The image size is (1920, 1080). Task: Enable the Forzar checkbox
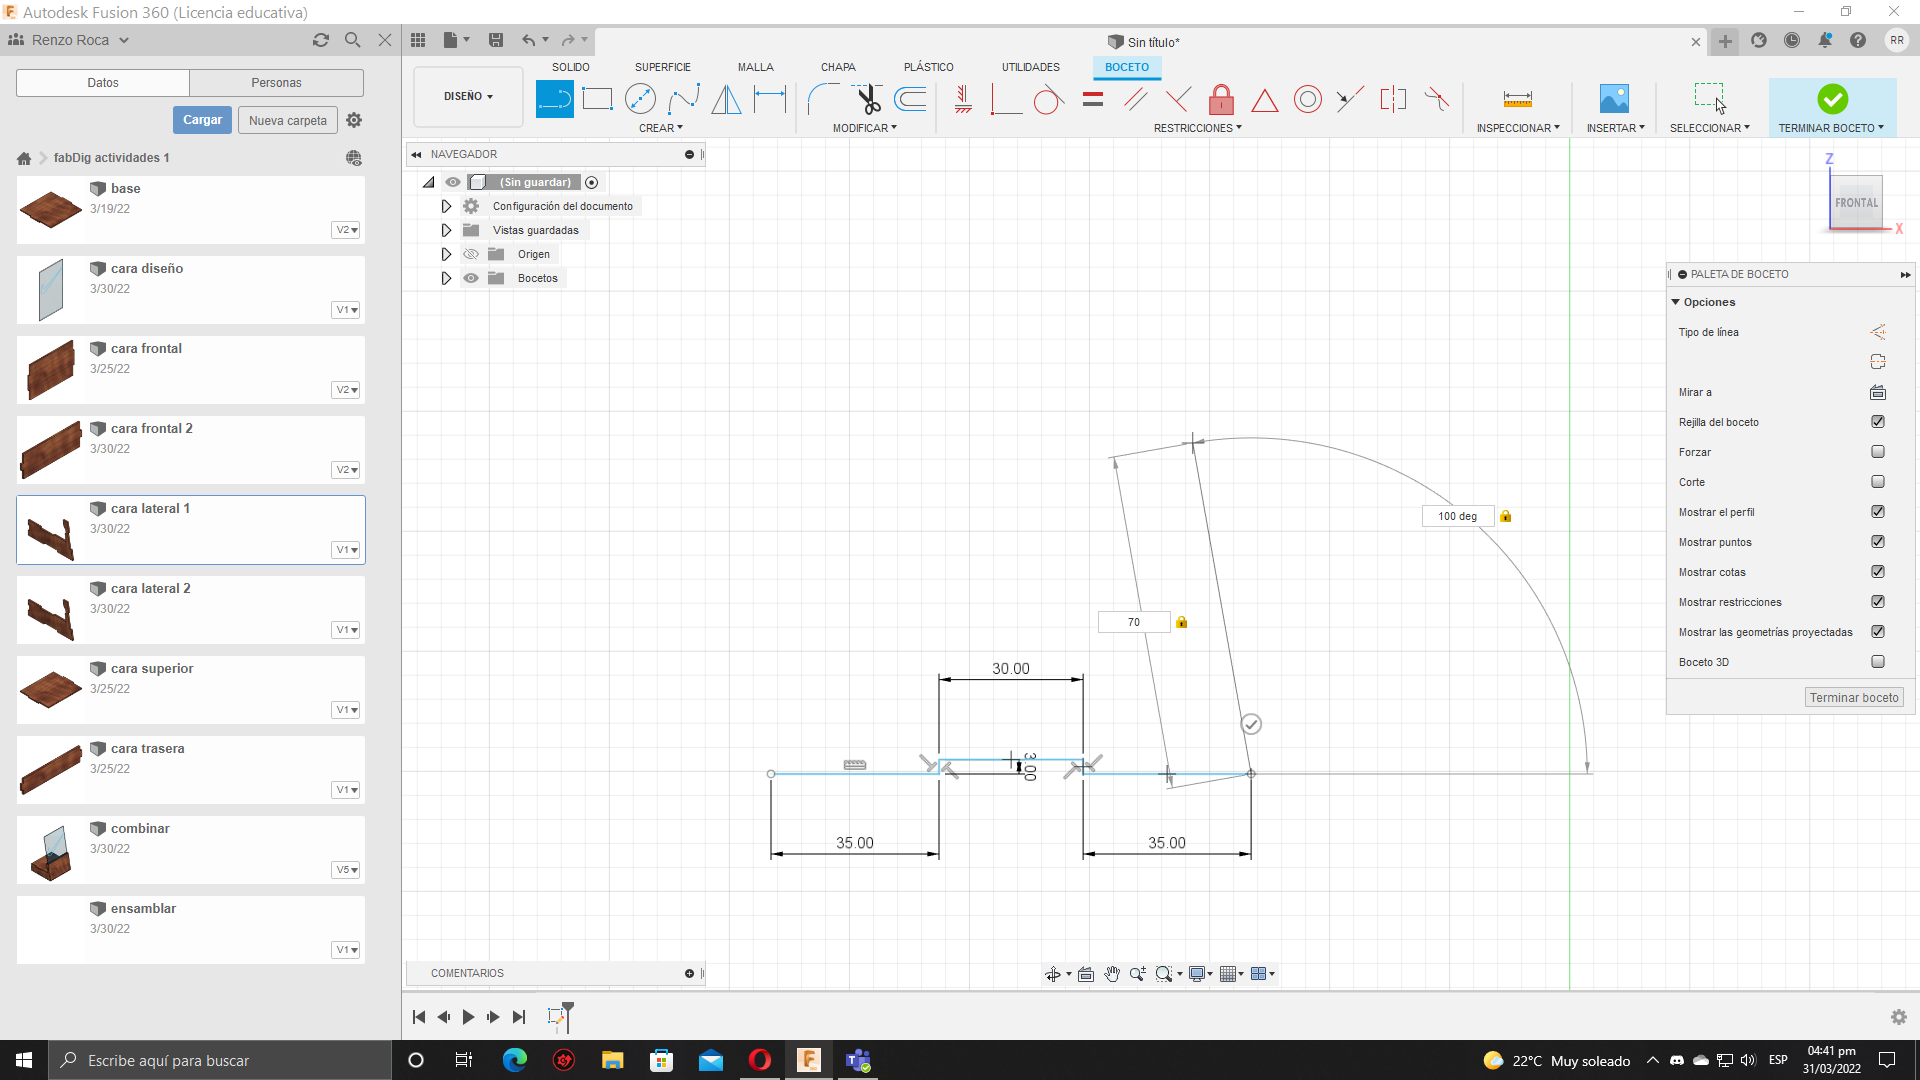[1877, 452]
